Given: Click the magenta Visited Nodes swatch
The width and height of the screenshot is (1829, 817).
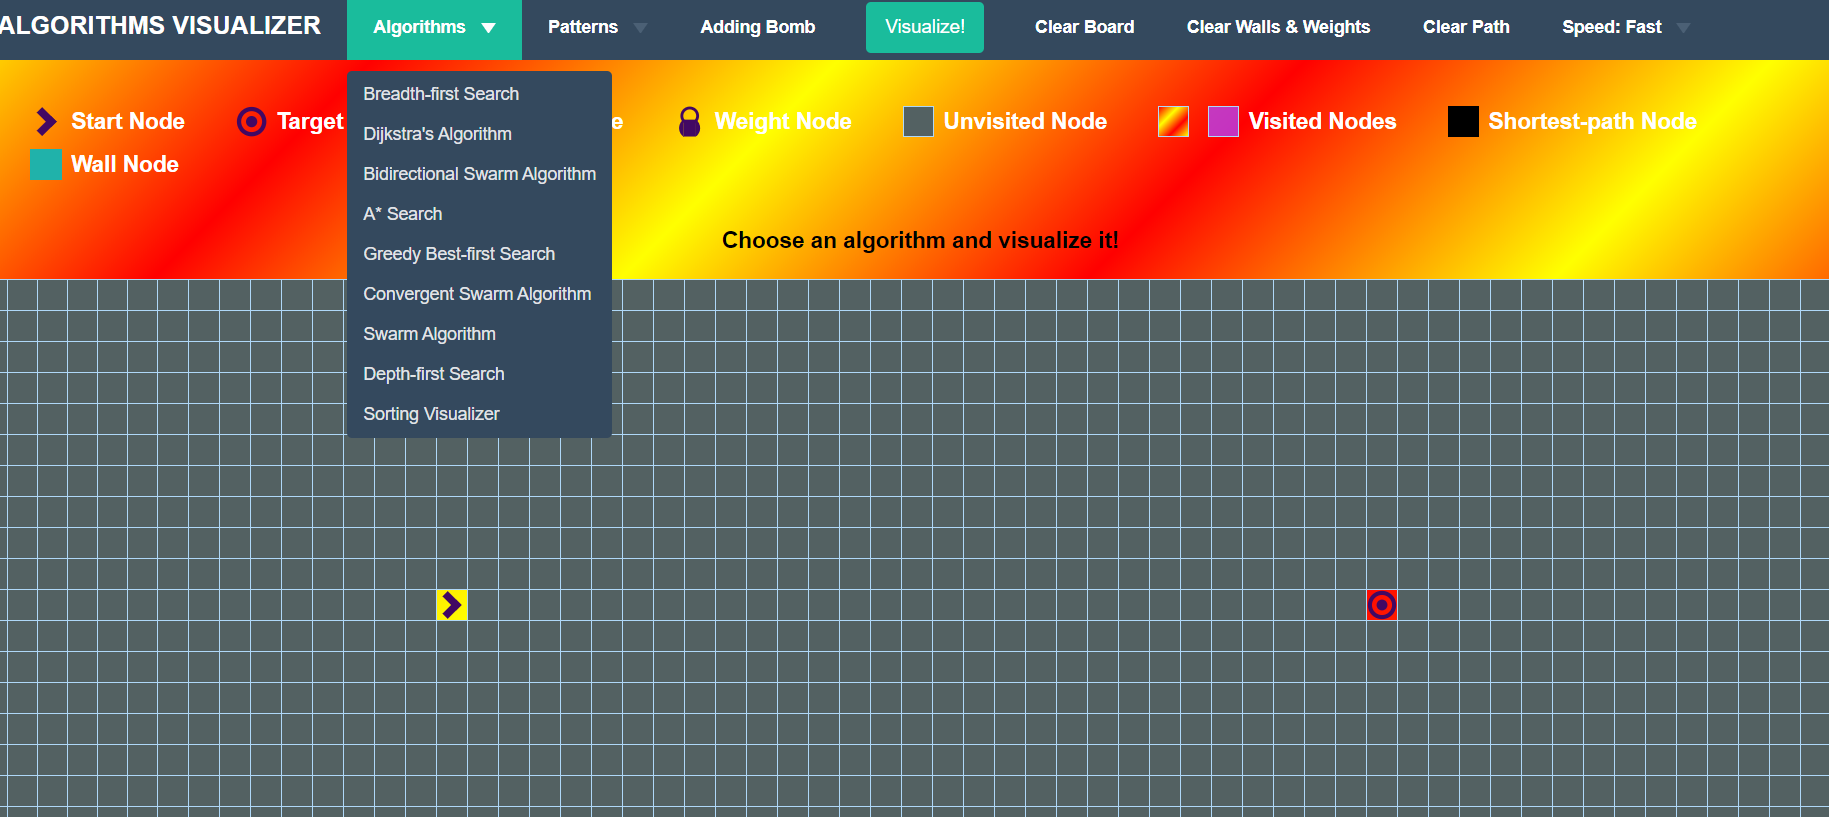Looking at the screenshot, I should tap(1223, 121).
